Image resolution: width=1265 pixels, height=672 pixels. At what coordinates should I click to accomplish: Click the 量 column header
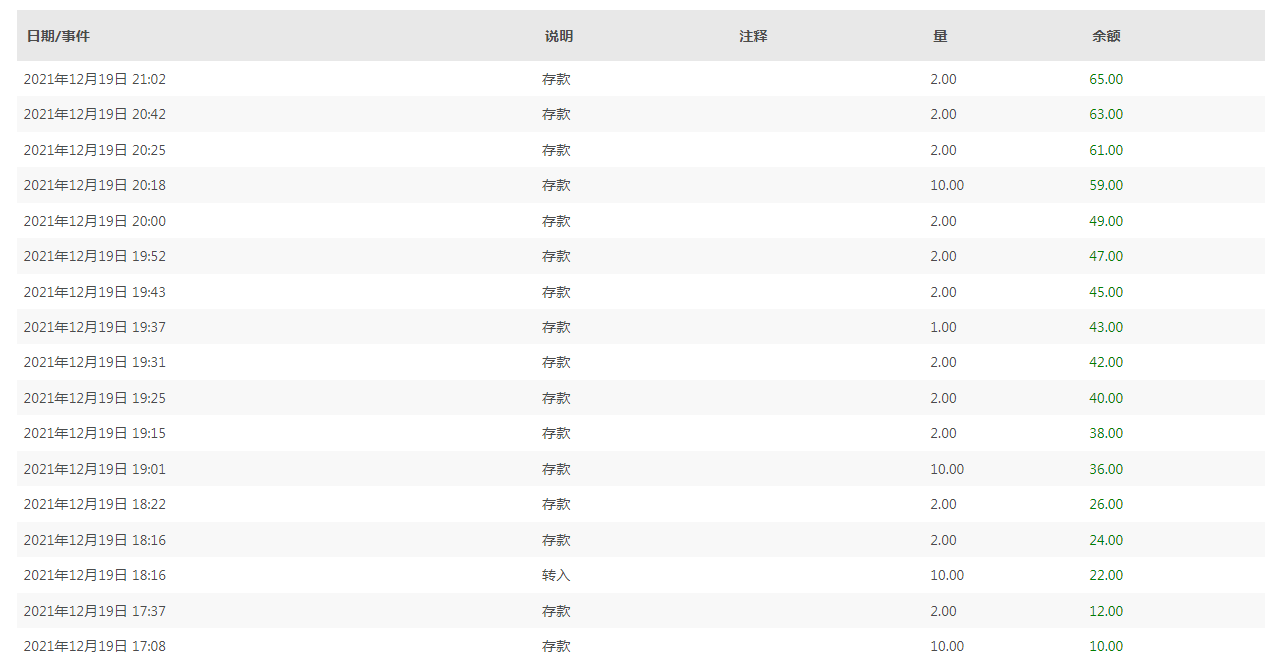click(940, 36)
